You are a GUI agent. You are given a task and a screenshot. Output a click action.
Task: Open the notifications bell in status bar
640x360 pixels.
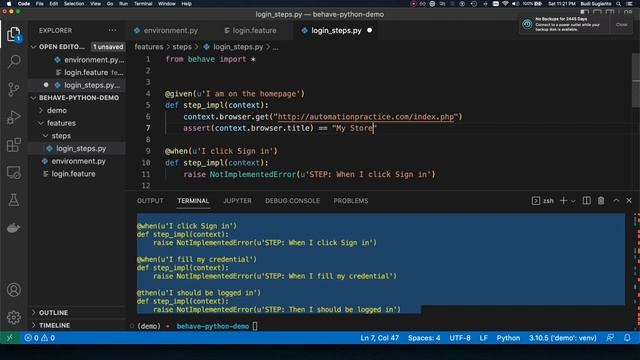click(627, 338)
